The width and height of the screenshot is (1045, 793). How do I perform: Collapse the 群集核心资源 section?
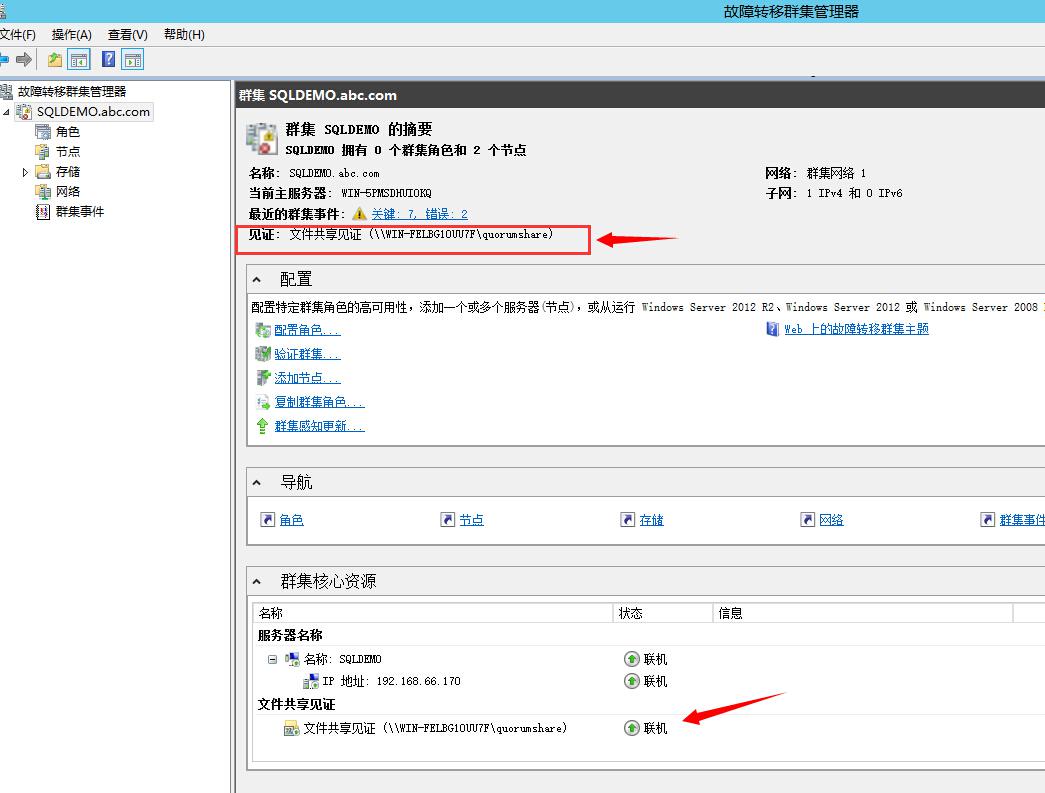[x=257, y=582]
